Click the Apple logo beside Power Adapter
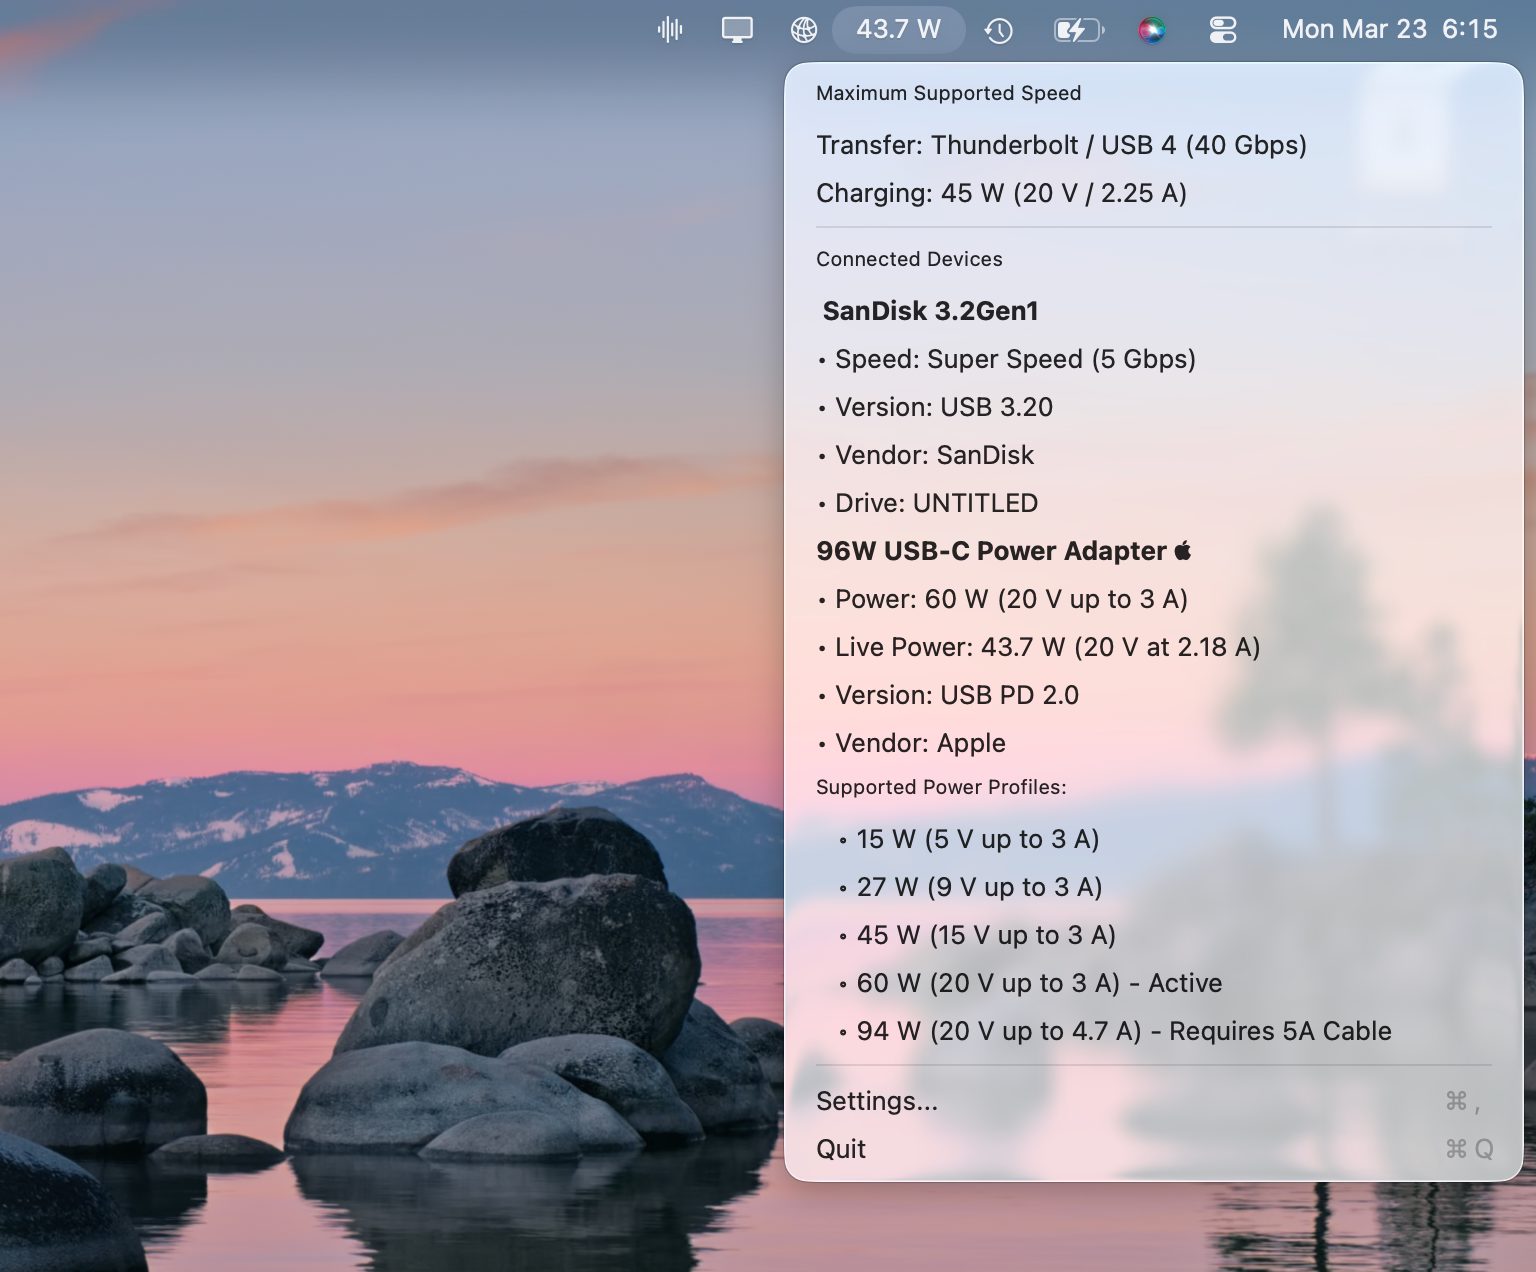This screenshot has height=1272, width=1536. tap(1183, 550)
